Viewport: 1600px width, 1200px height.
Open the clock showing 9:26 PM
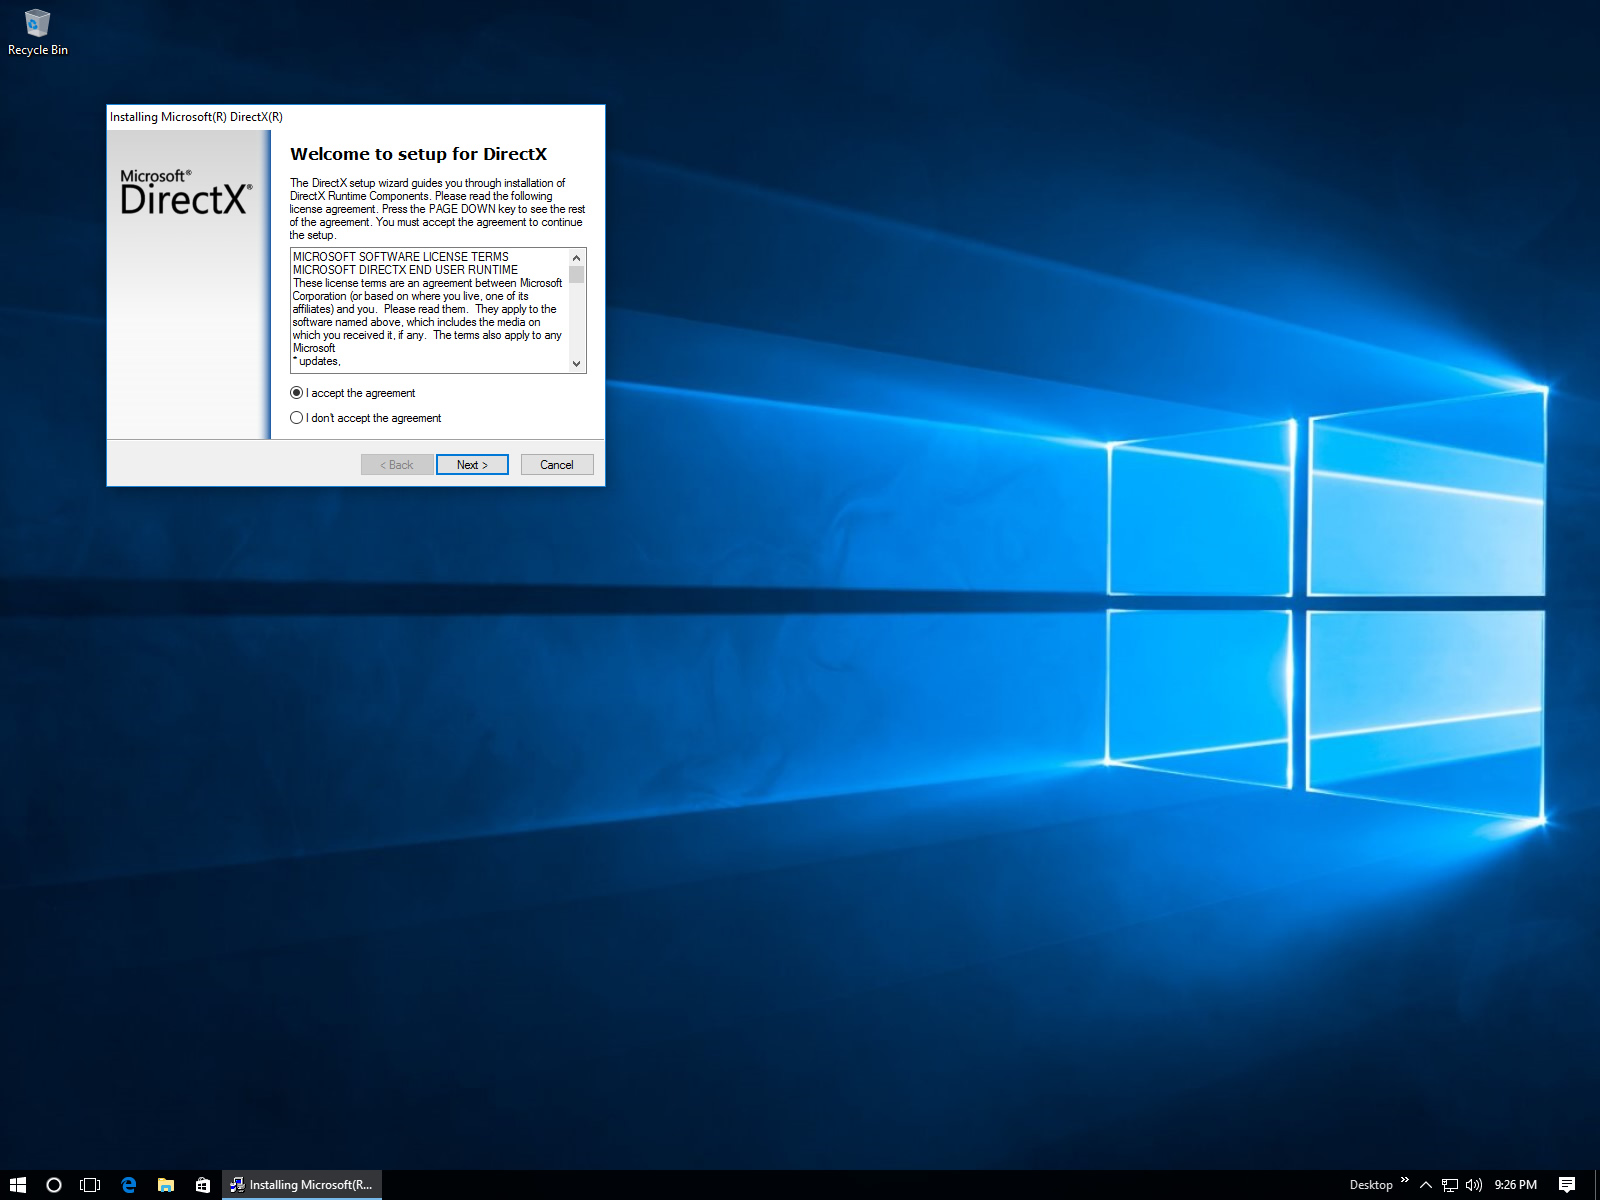[x=1516, y=1185]
